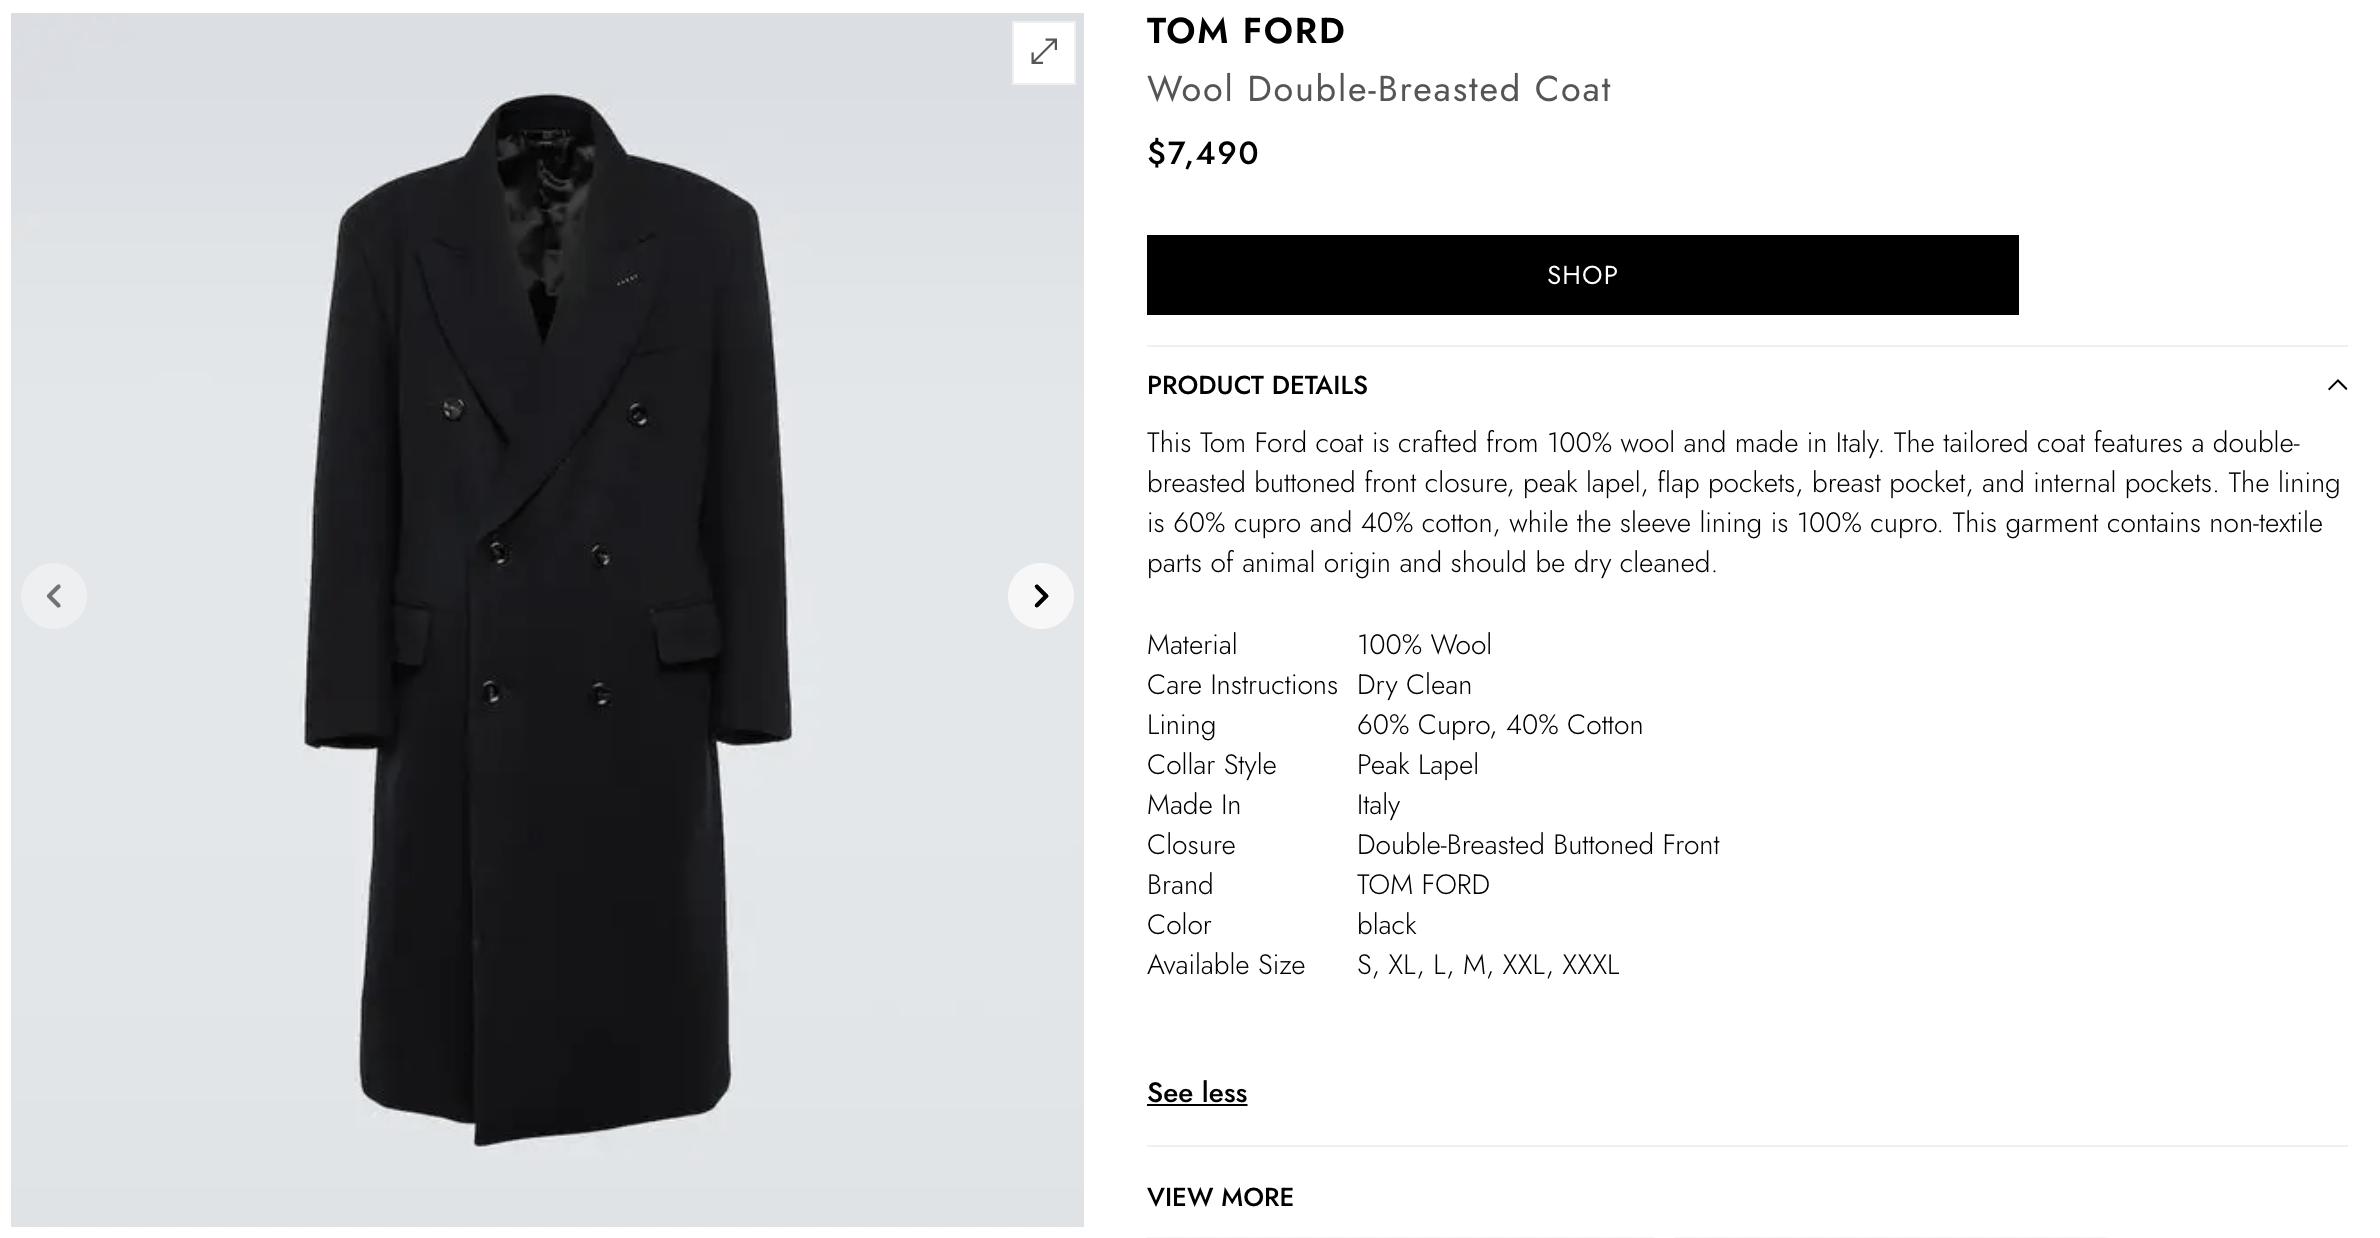Click the Double-Breasted Buttoned Front closure value
Image resolution: width=2380 pixels, height=1238 pixels.
click(1537, 845)
